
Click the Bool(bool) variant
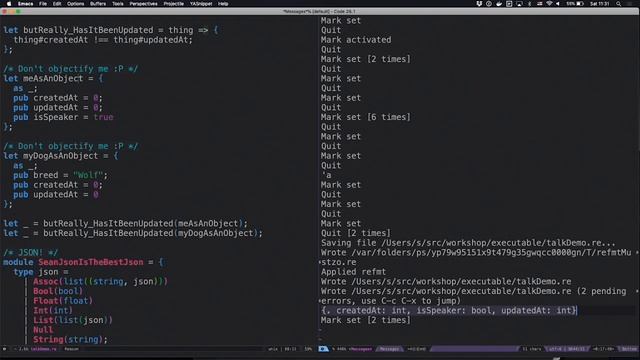(x=58, y=291)
